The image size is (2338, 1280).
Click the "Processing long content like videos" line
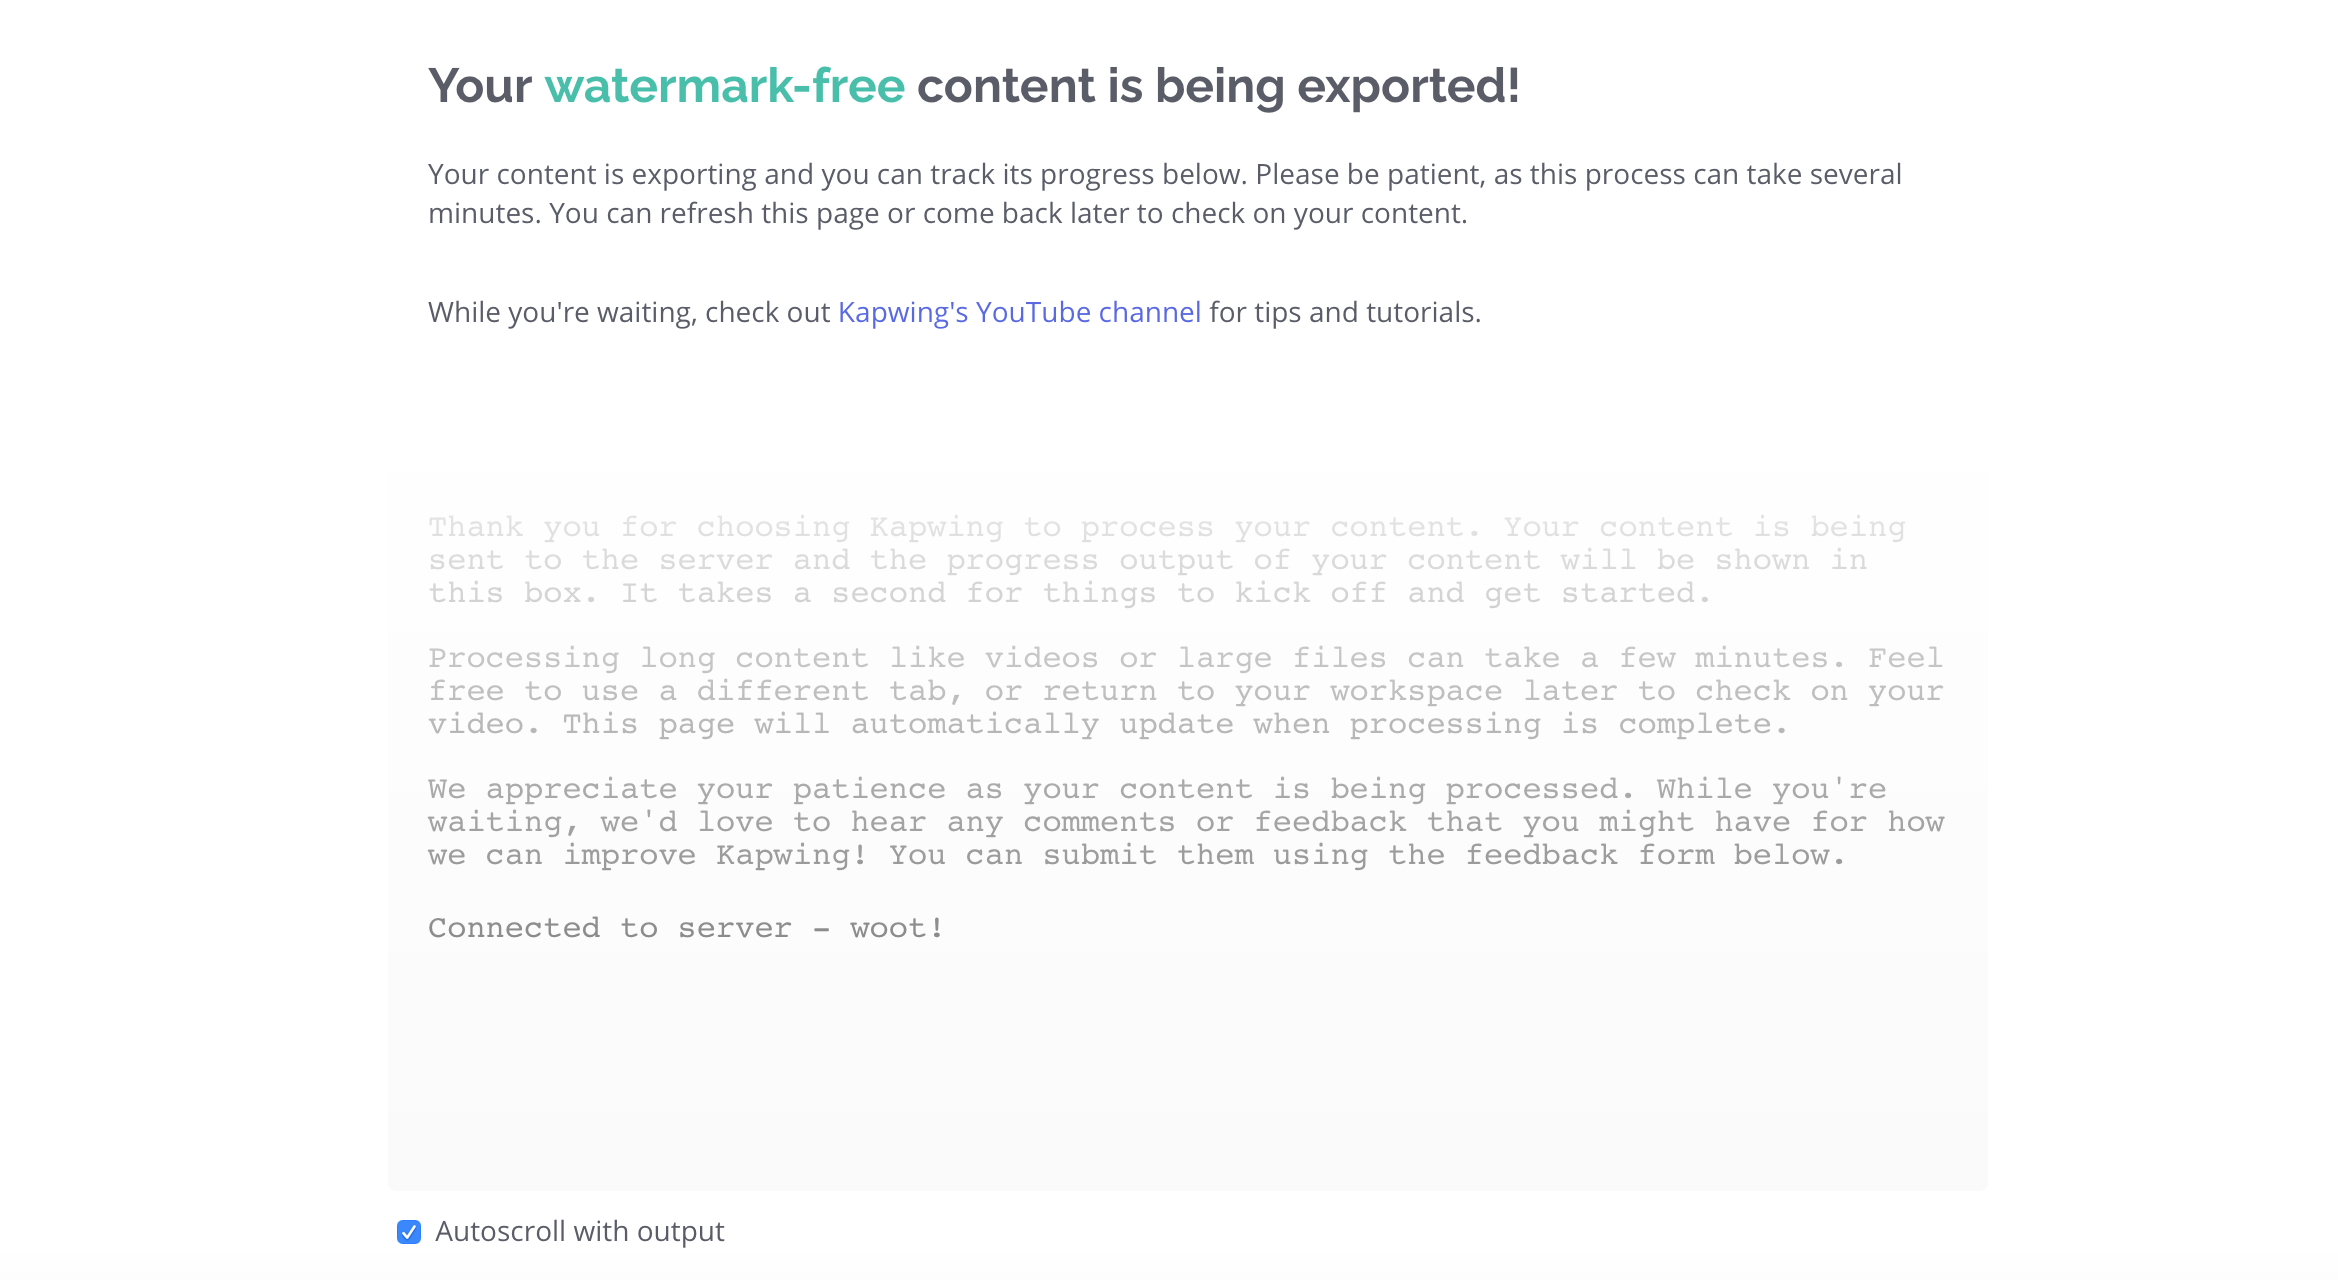pos(1185,658)
